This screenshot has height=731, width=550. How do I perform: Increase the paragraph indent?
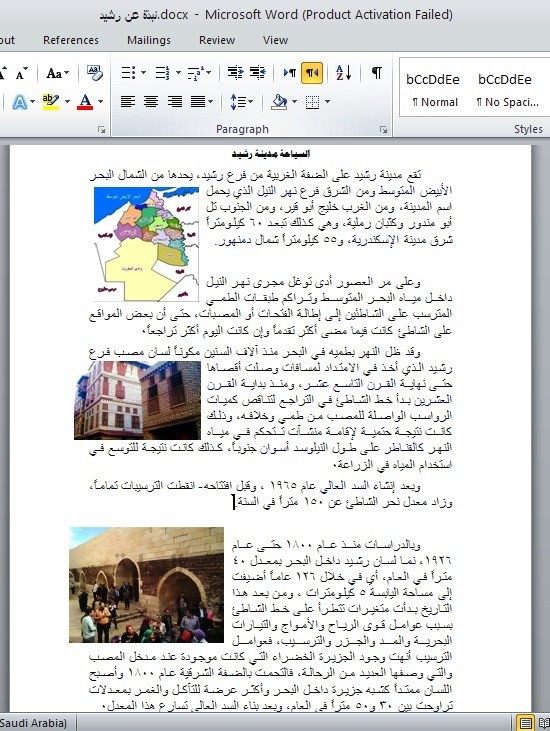point(257,73)
